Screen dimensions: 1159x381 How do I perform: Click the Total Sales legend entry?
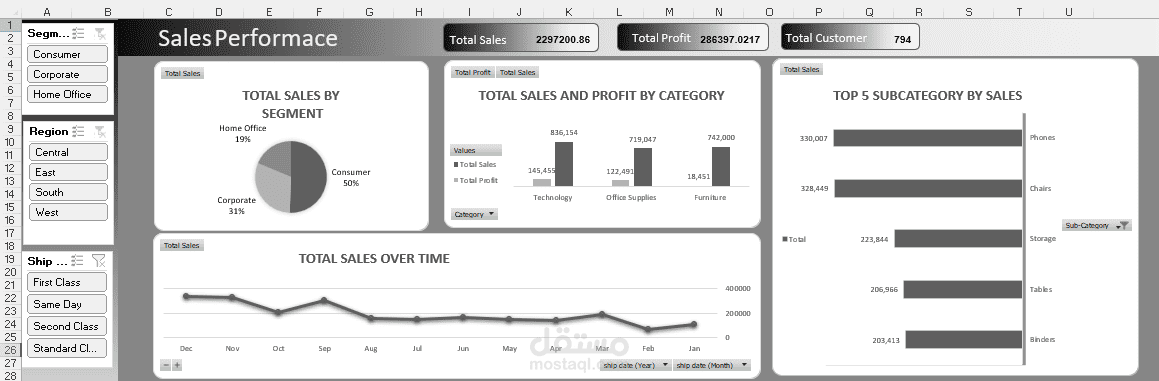[x=475, y=165]
